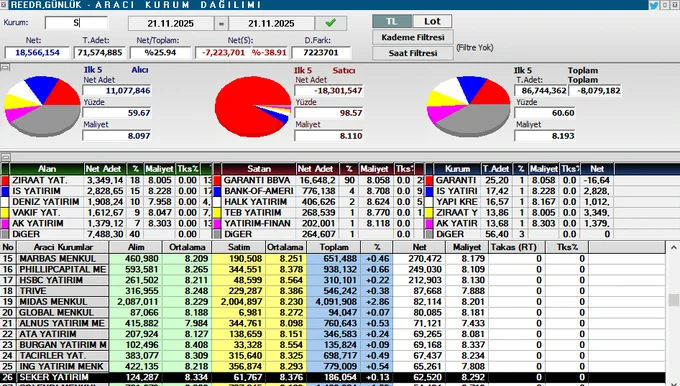Select the TRIVE row

(x=333, y=291)
